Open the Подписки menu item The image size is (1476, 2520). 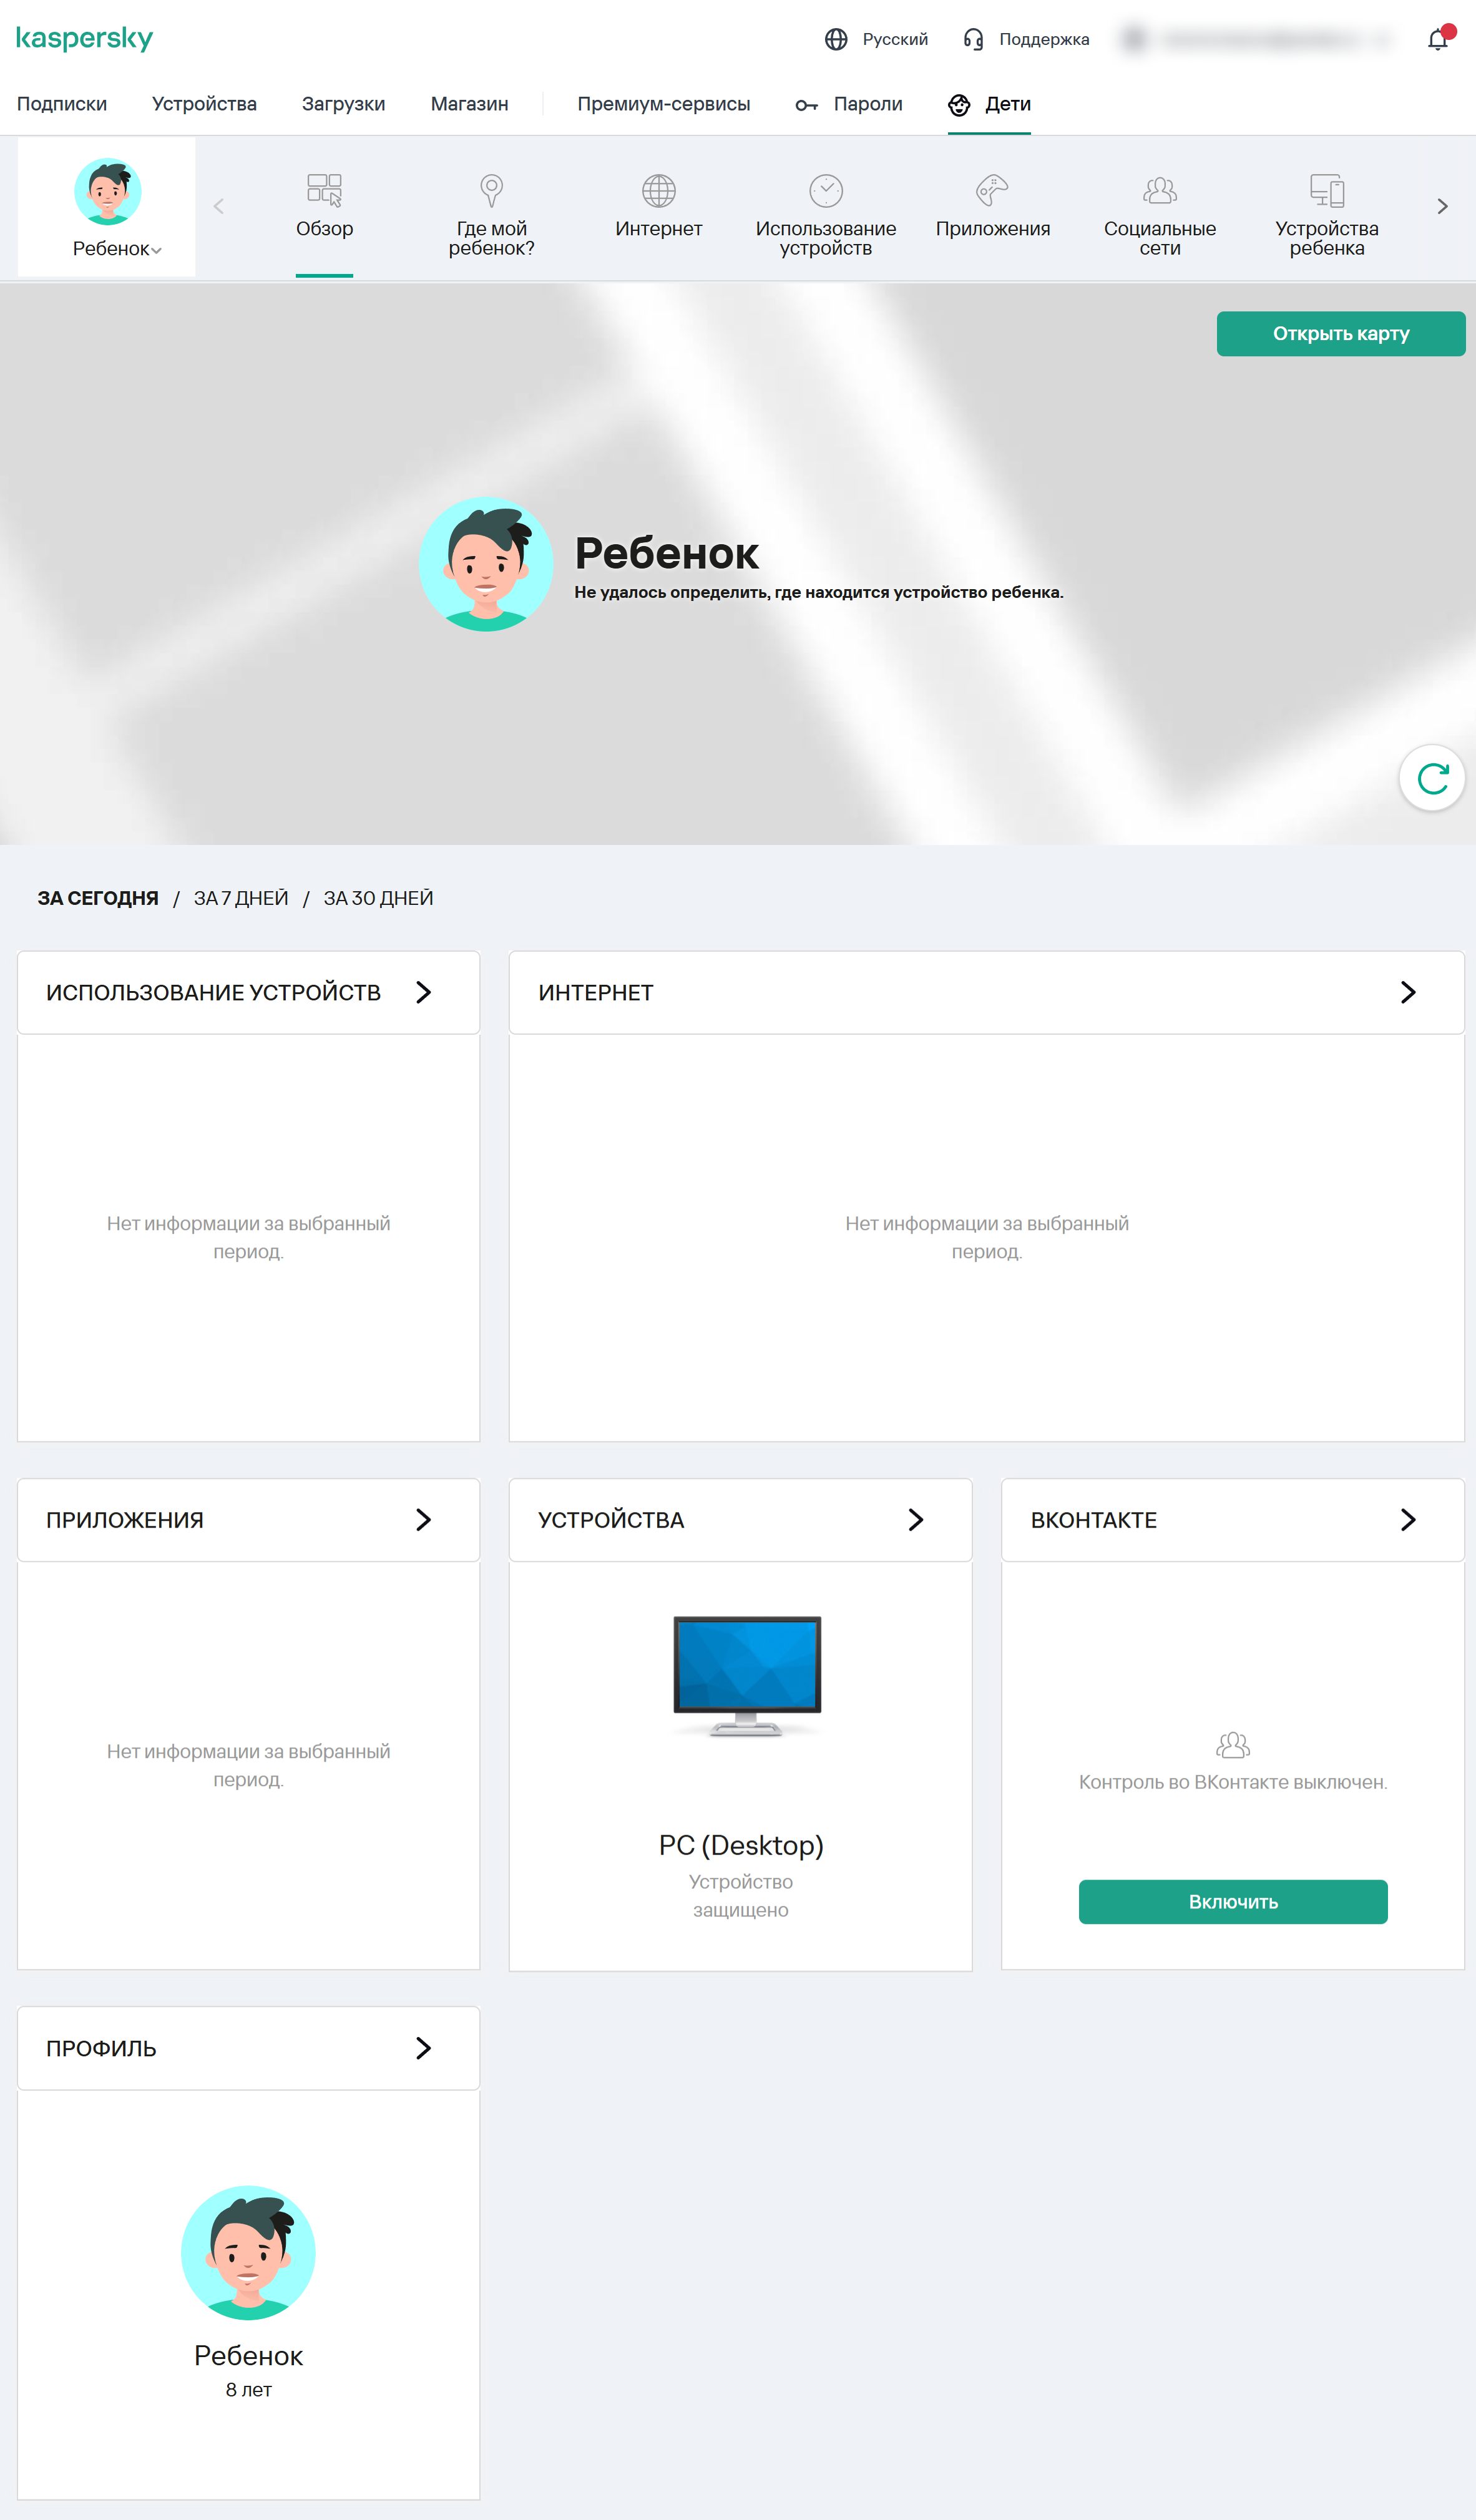[62, 104]
